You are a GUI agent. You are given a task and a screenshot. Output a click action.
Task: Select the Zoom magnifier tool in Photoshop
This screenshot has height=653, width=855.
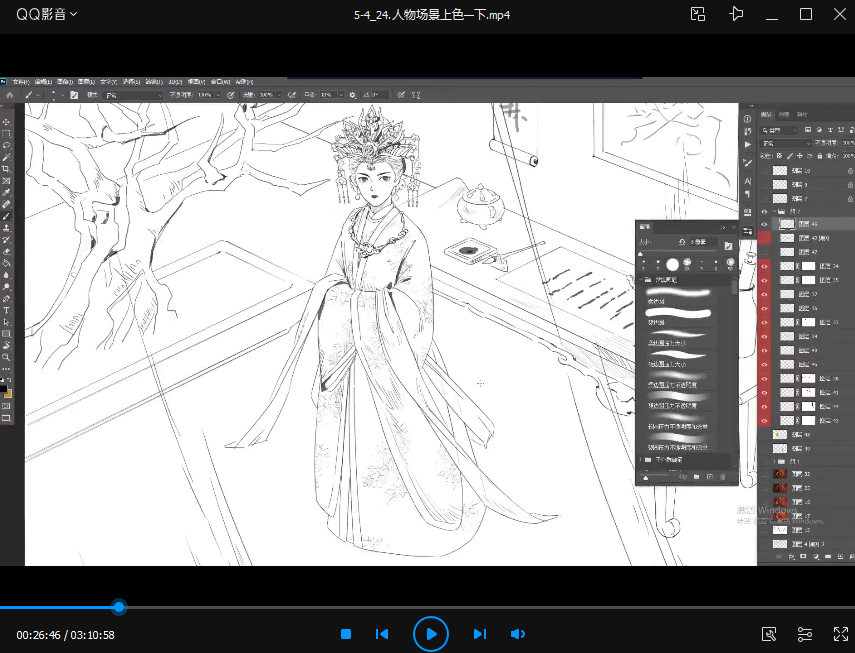pyautogui.click(x=6, y=357)
